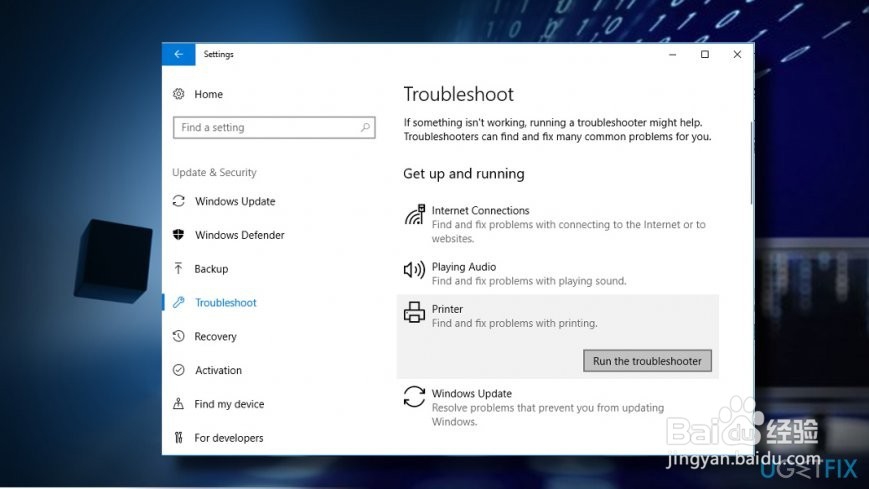Click the Playing Audio speaker icon
This screenshot has height=489, width=869.
pos(414,270)
